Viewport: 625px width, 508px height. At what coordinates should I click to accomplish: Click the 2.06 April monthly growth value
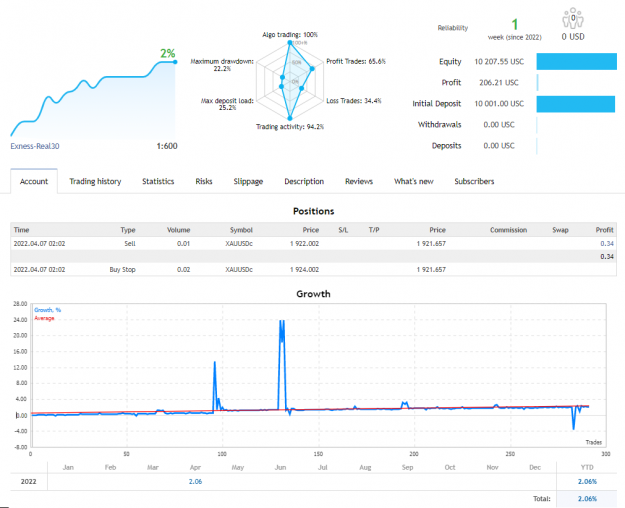point(195,482)
